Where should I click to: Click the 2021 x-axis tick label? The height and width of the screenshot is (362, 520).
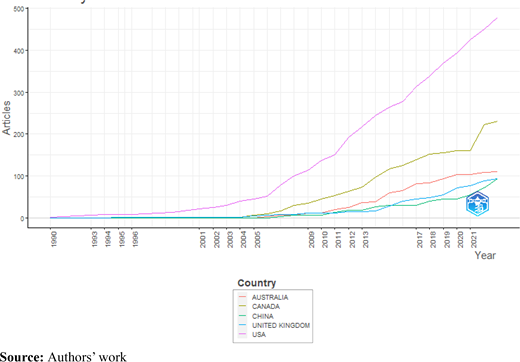click(474, 239)
